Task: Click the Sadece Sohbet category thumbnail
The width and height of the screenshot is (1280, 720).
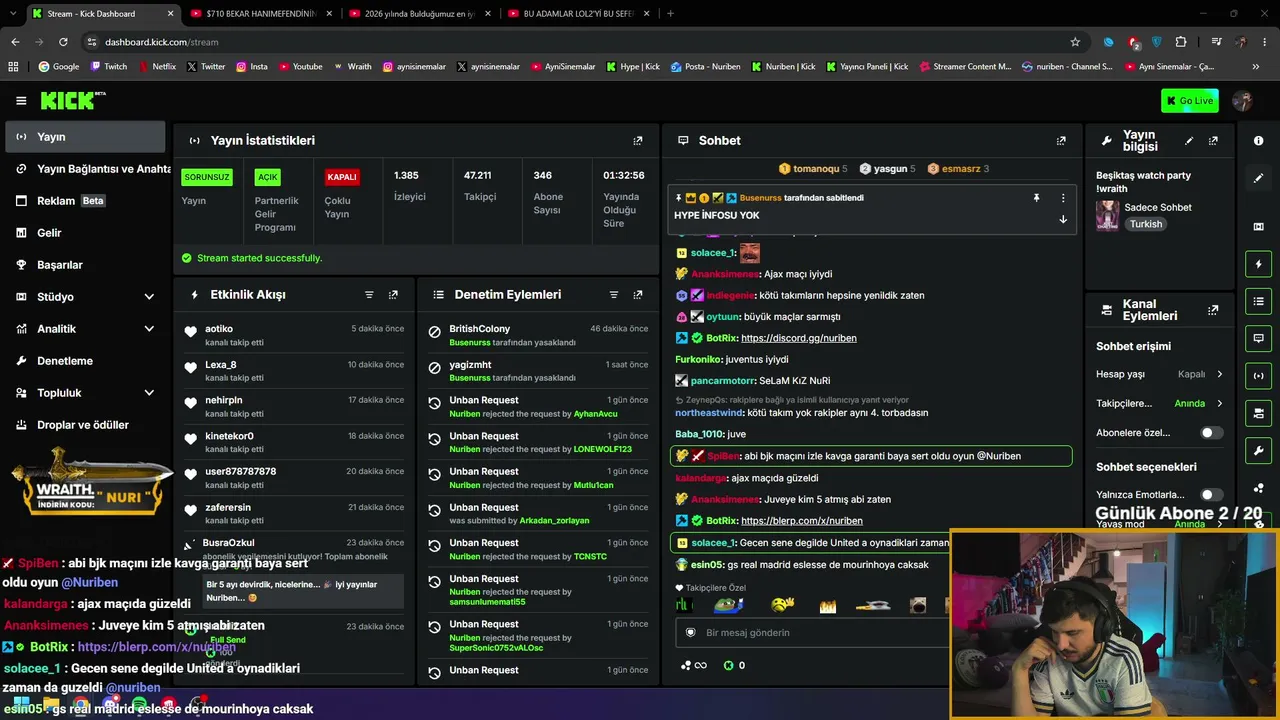Action: (1107, 216)
